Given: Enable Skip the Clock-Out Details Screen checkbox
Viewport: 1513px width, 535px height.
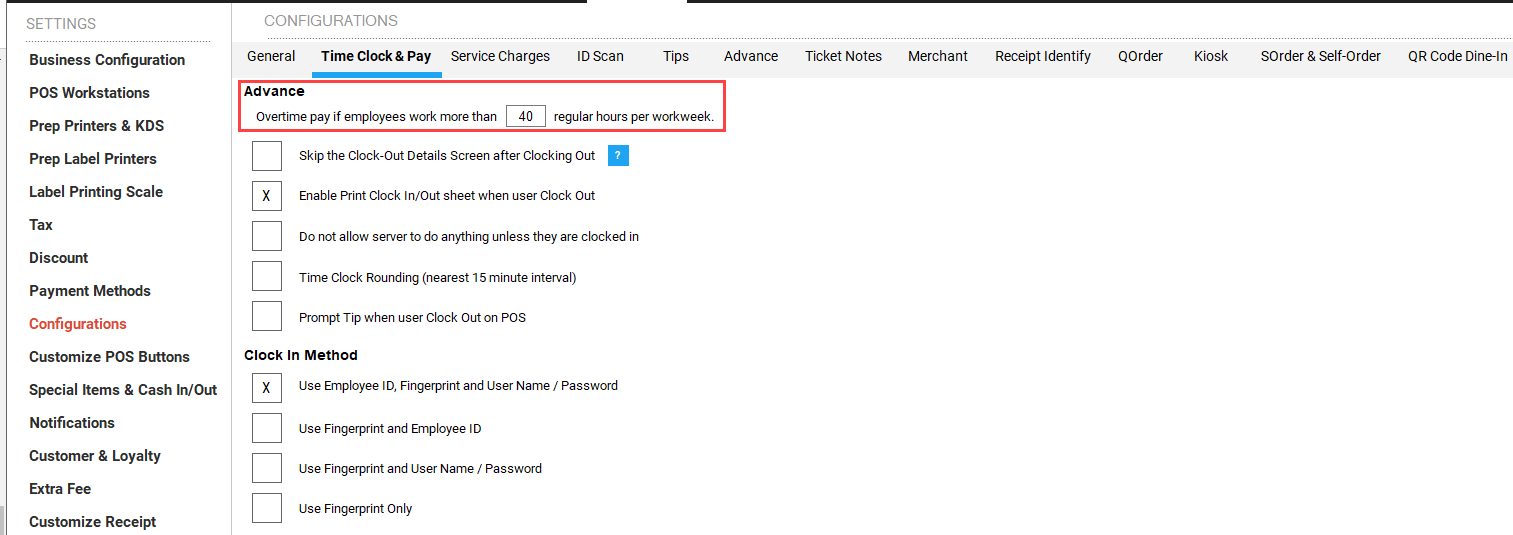Looking at the screenshot, I should coord(267,156).
